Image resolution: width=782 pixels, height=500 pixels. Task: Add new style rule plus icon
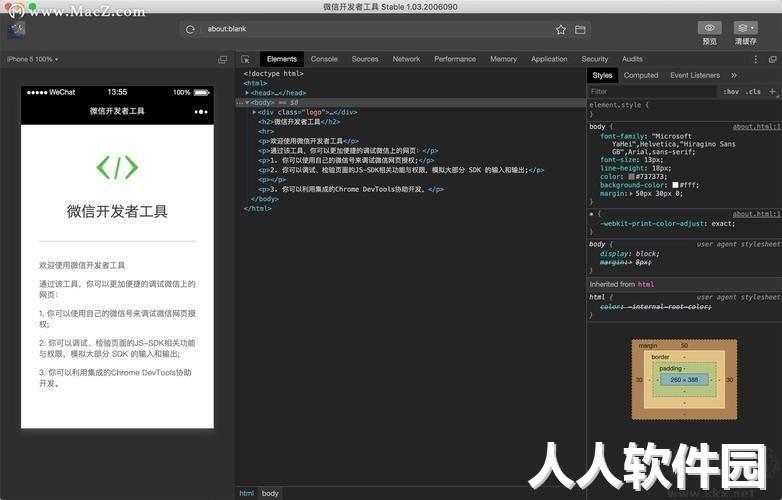pyautogui.click(x=772, y=91)
